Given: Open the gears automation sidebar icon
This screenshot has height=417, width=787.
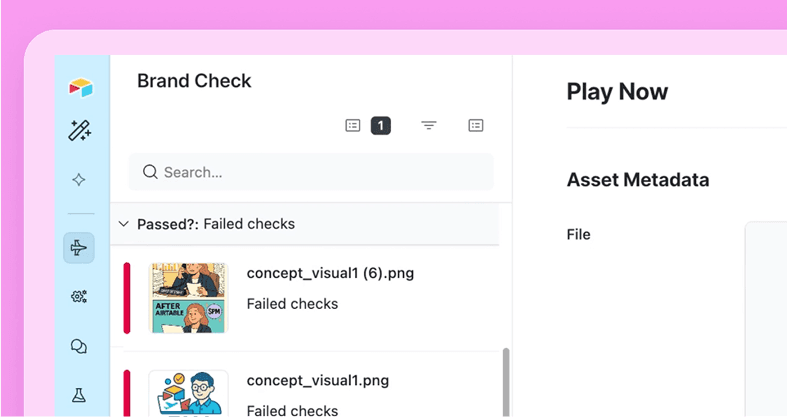Looking at the screenshot, I should [x=79, y=296].
